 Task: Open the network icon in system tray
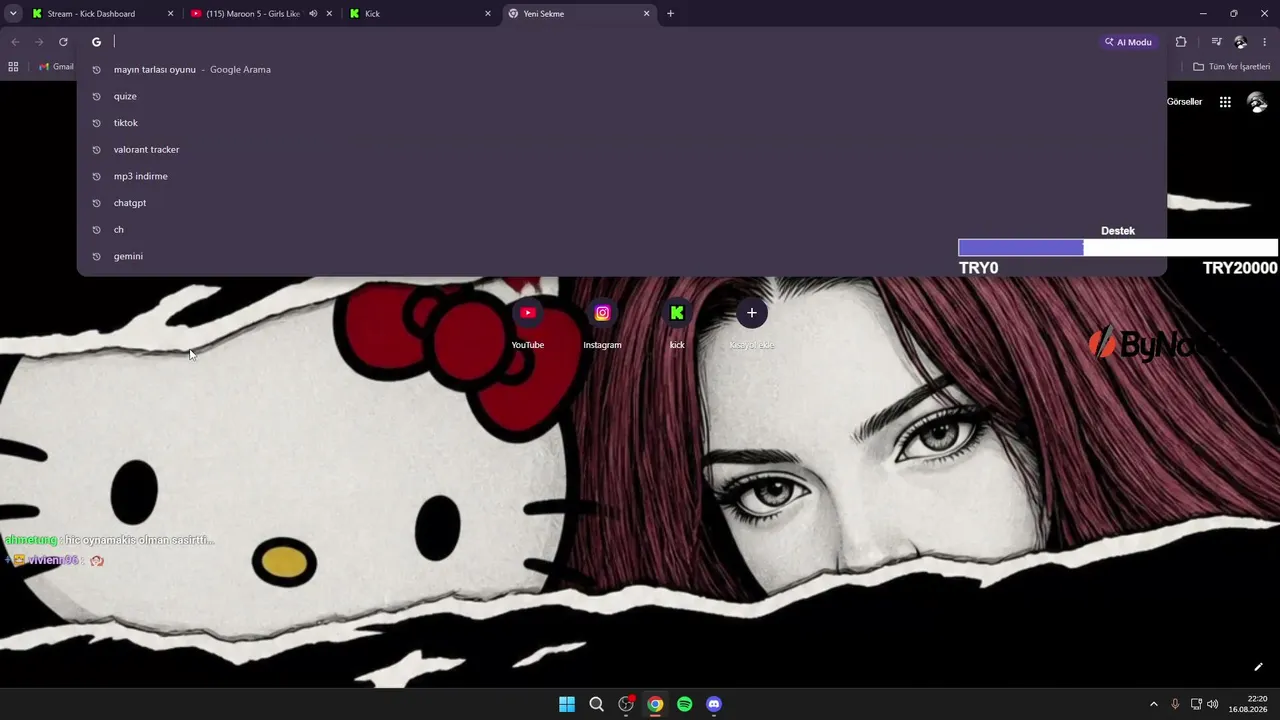(1196, 704)
